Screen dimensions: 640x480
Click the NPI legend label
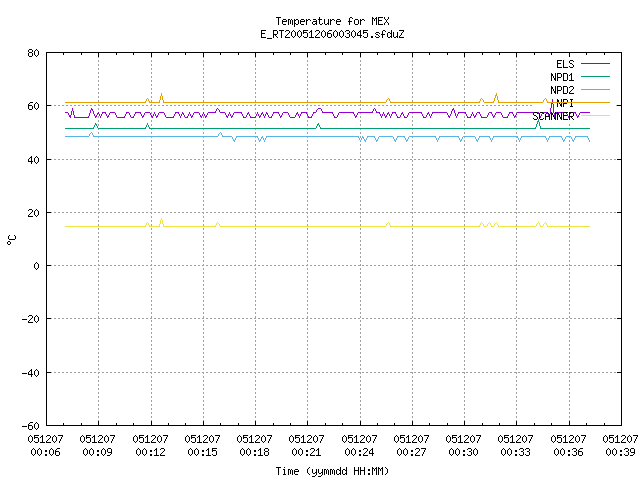click(x=565, y=103)
